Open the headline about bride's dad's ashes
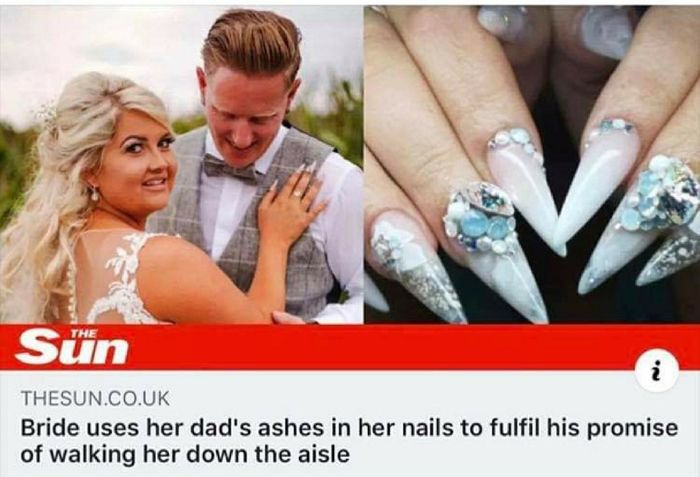 coord(349,441)
